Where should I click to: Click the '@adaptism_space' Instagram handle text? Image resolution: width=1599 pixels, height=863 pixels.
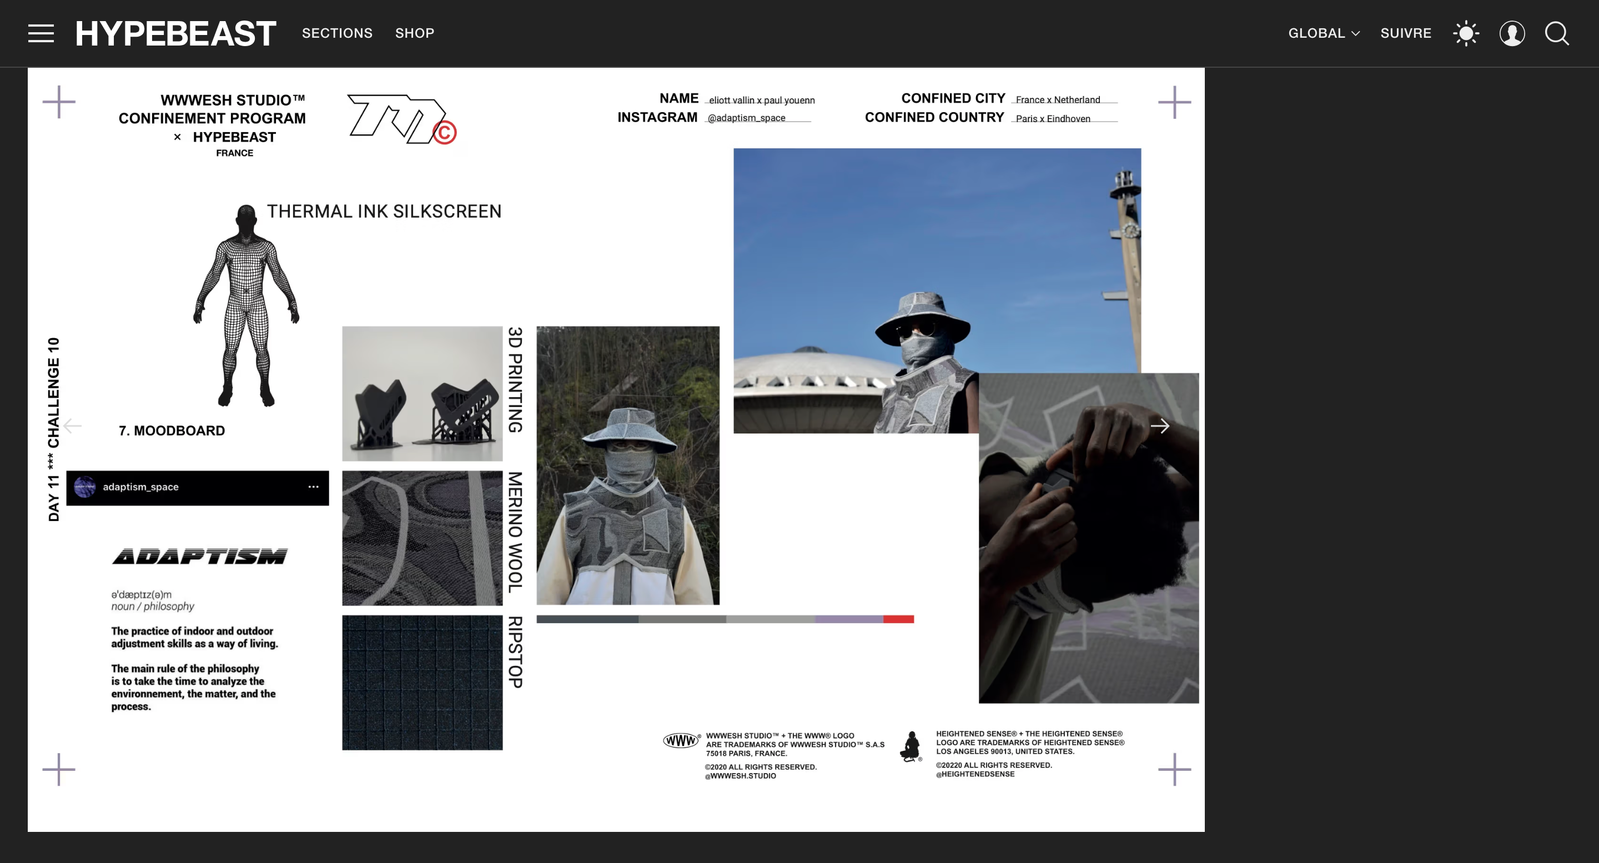click(746, 118)
